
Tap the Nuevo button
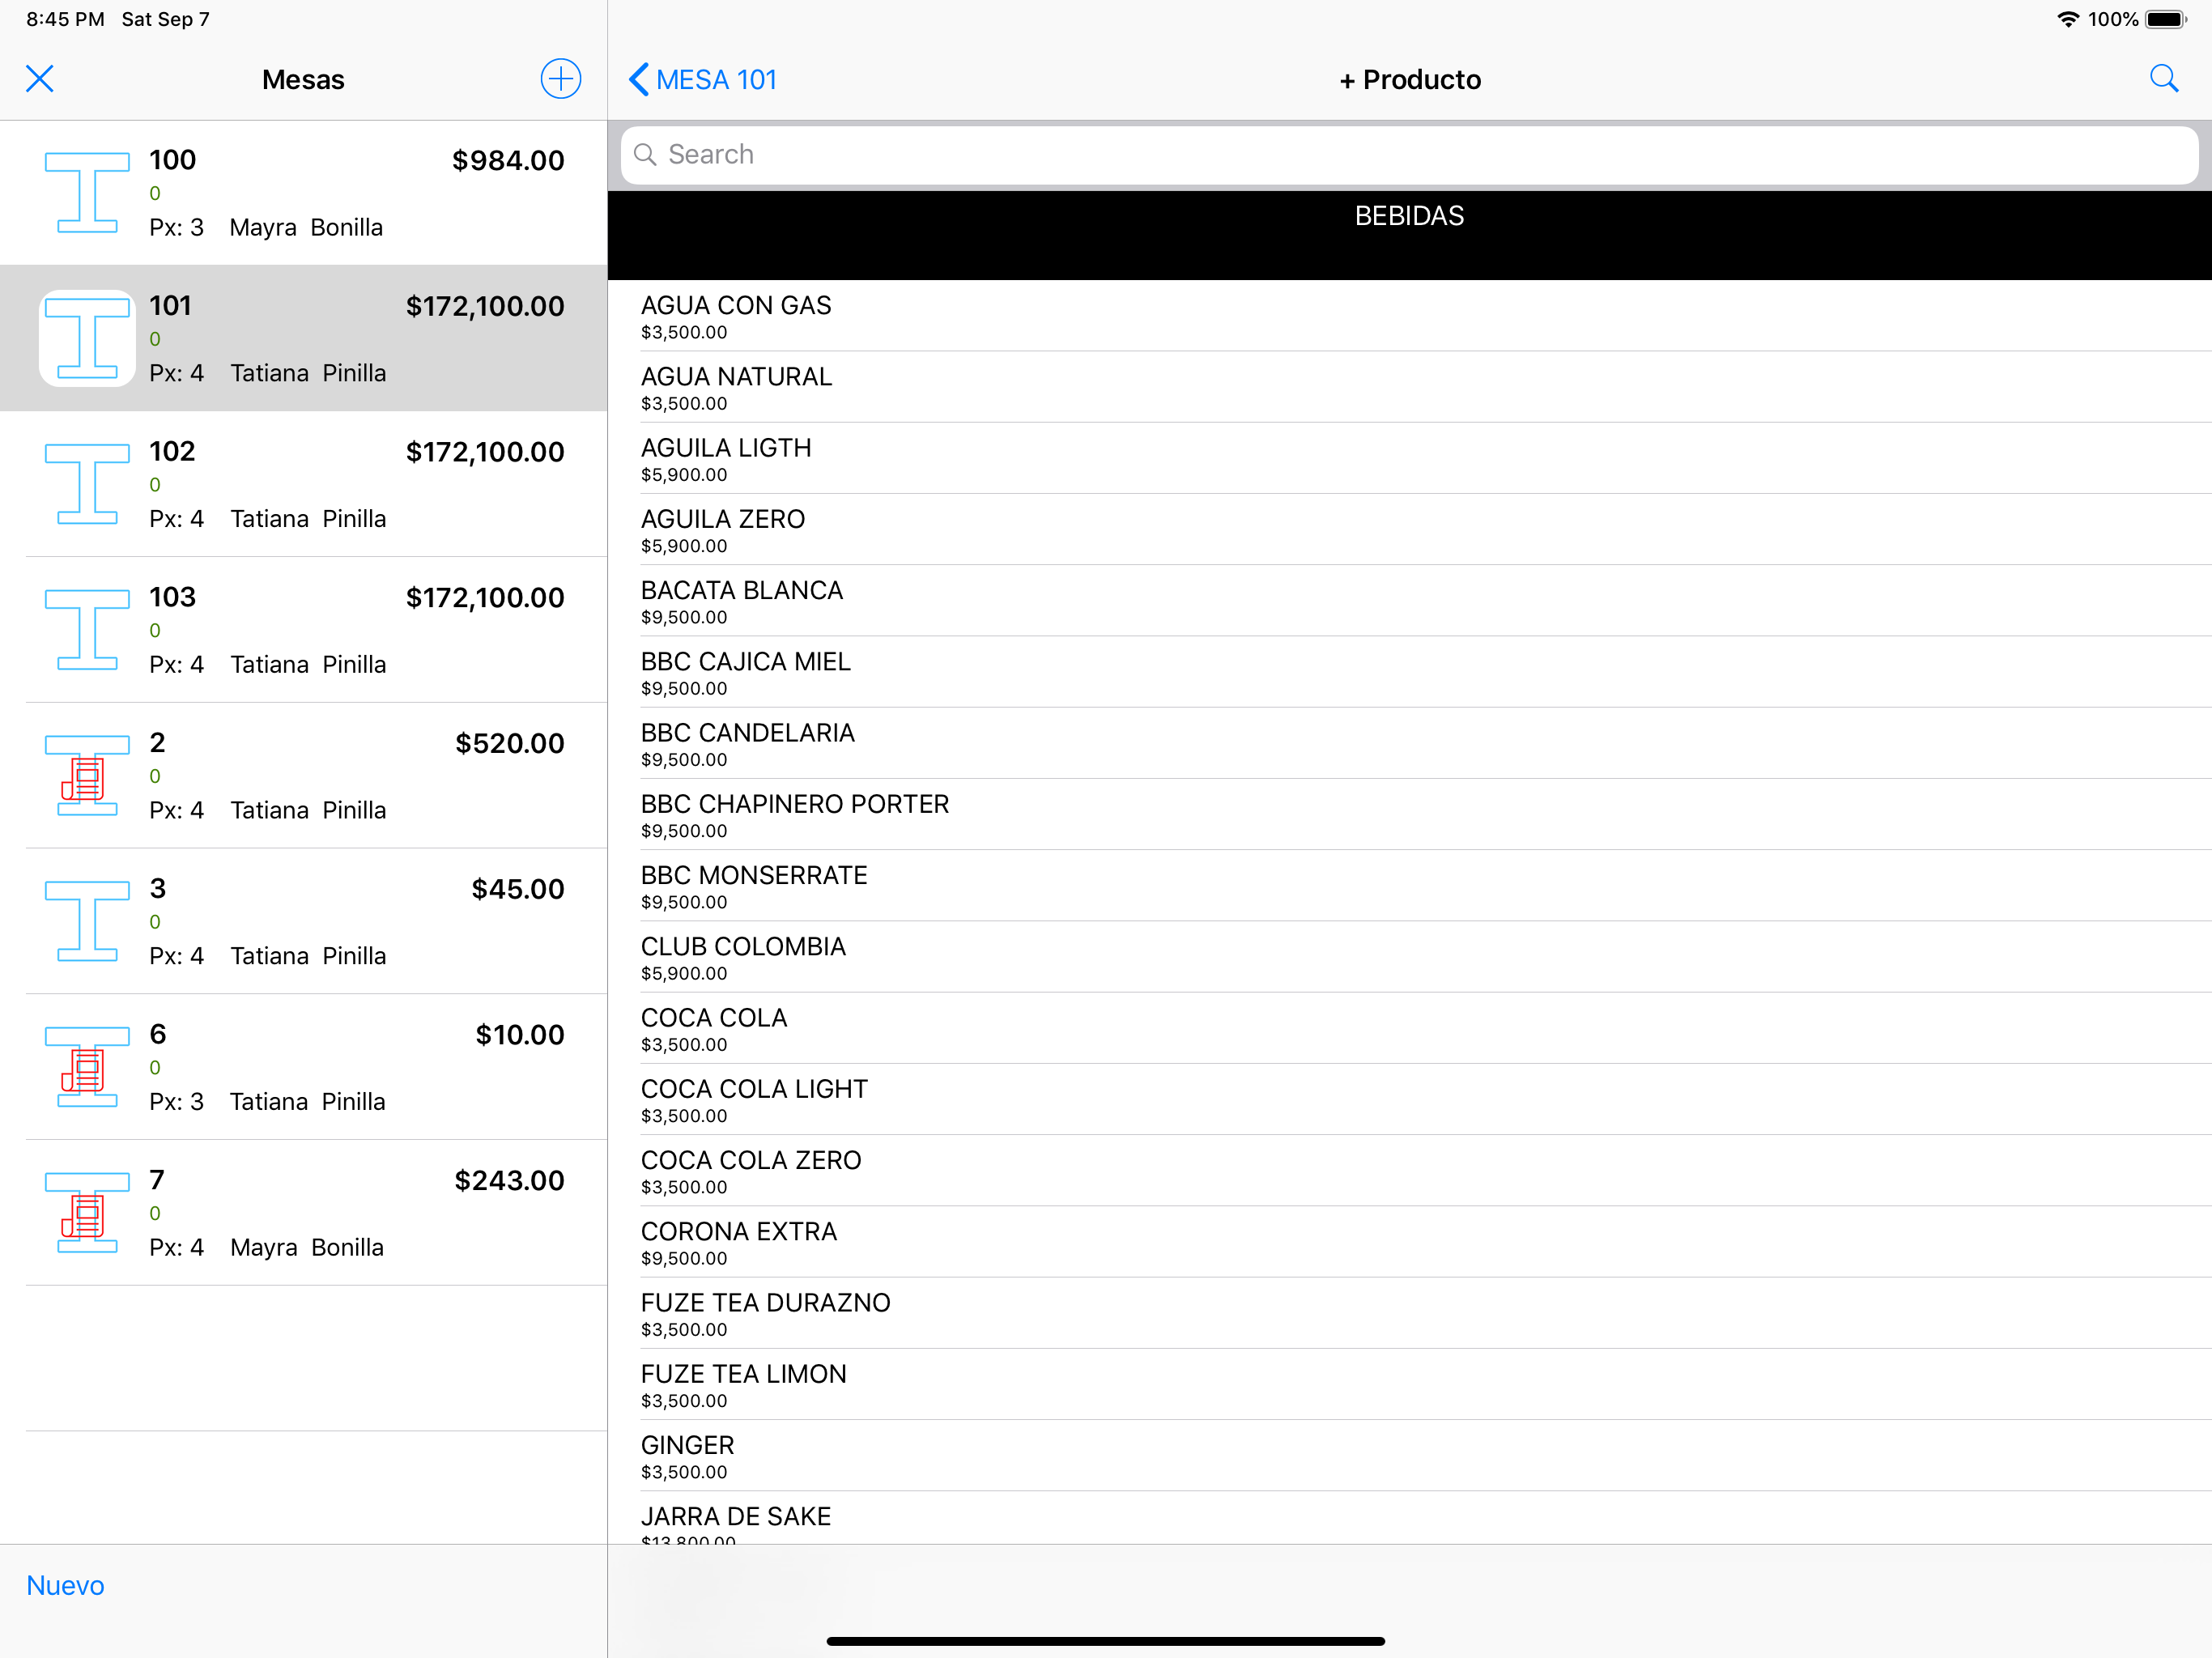point(65,1585)
